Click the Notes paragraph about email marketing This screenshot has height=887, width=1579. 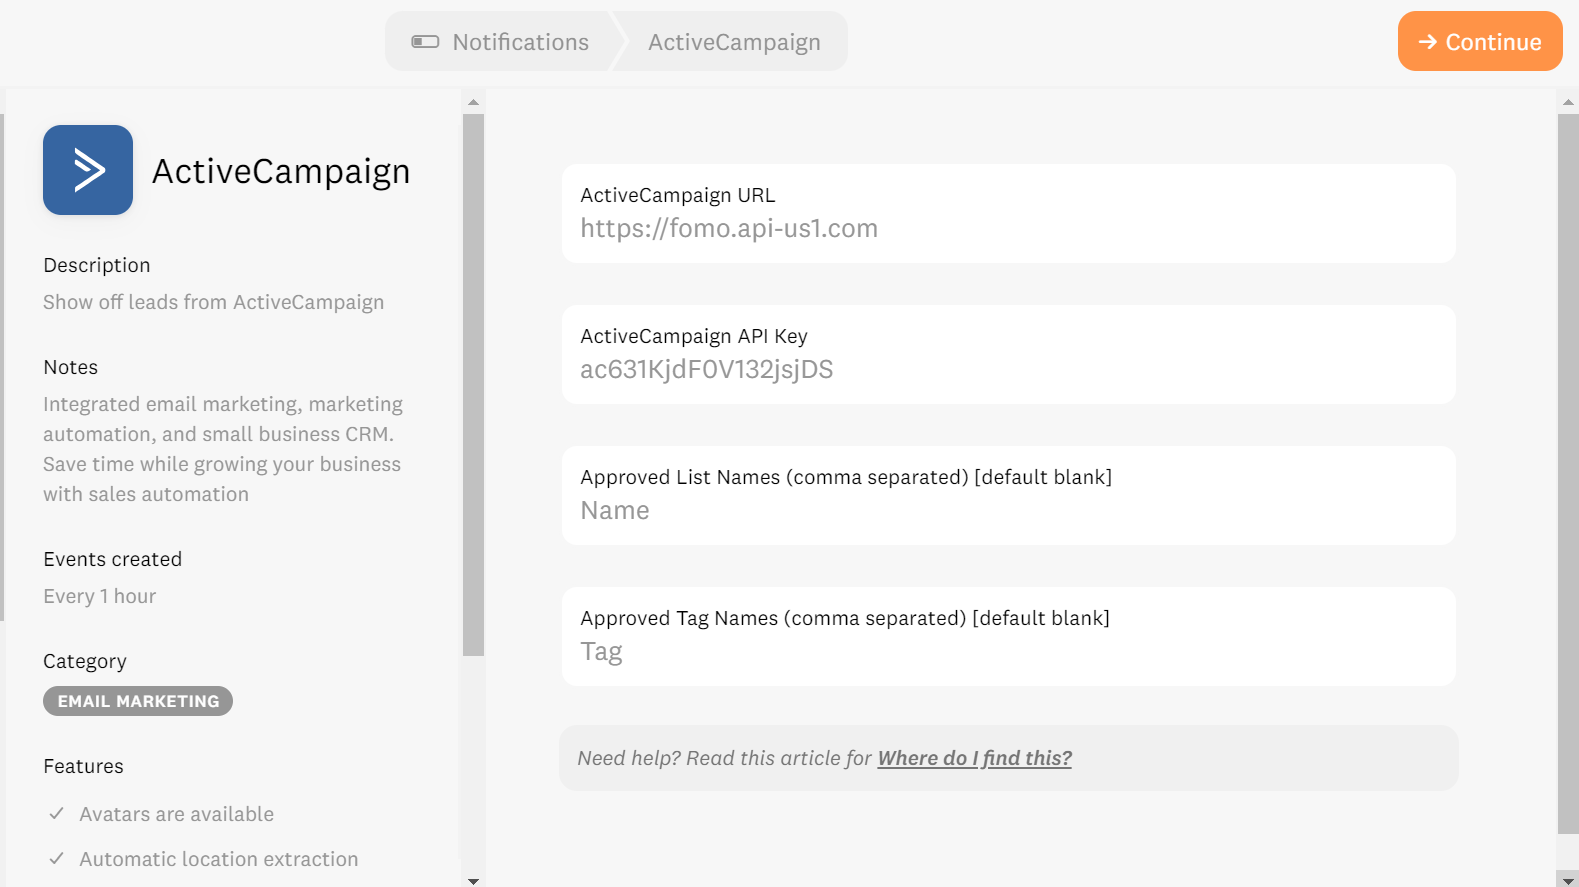[223, 449]
